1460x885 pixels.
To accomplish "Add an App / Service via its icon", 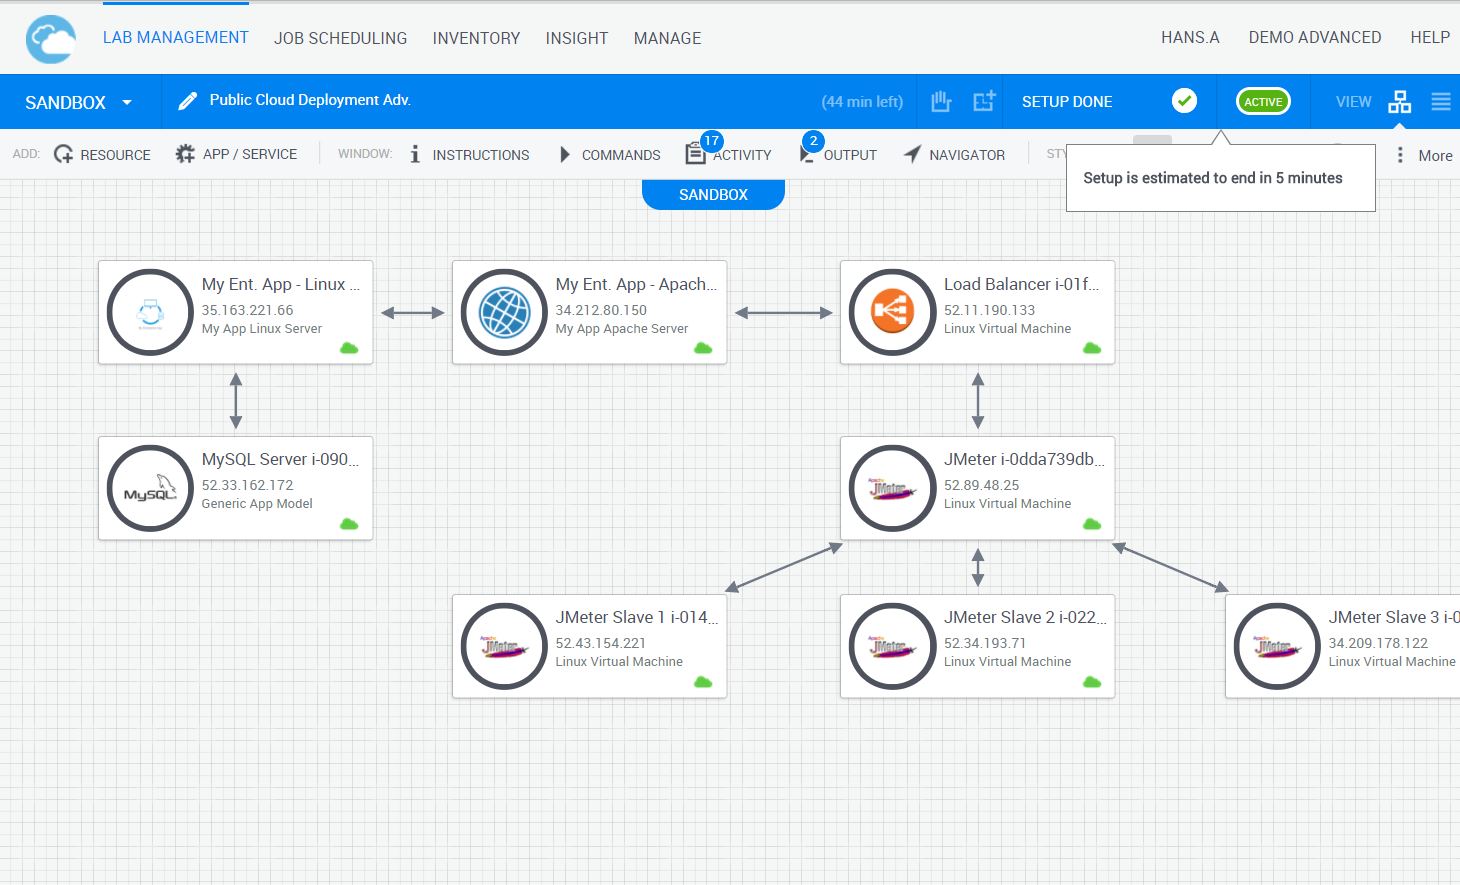I will (184, 153).
